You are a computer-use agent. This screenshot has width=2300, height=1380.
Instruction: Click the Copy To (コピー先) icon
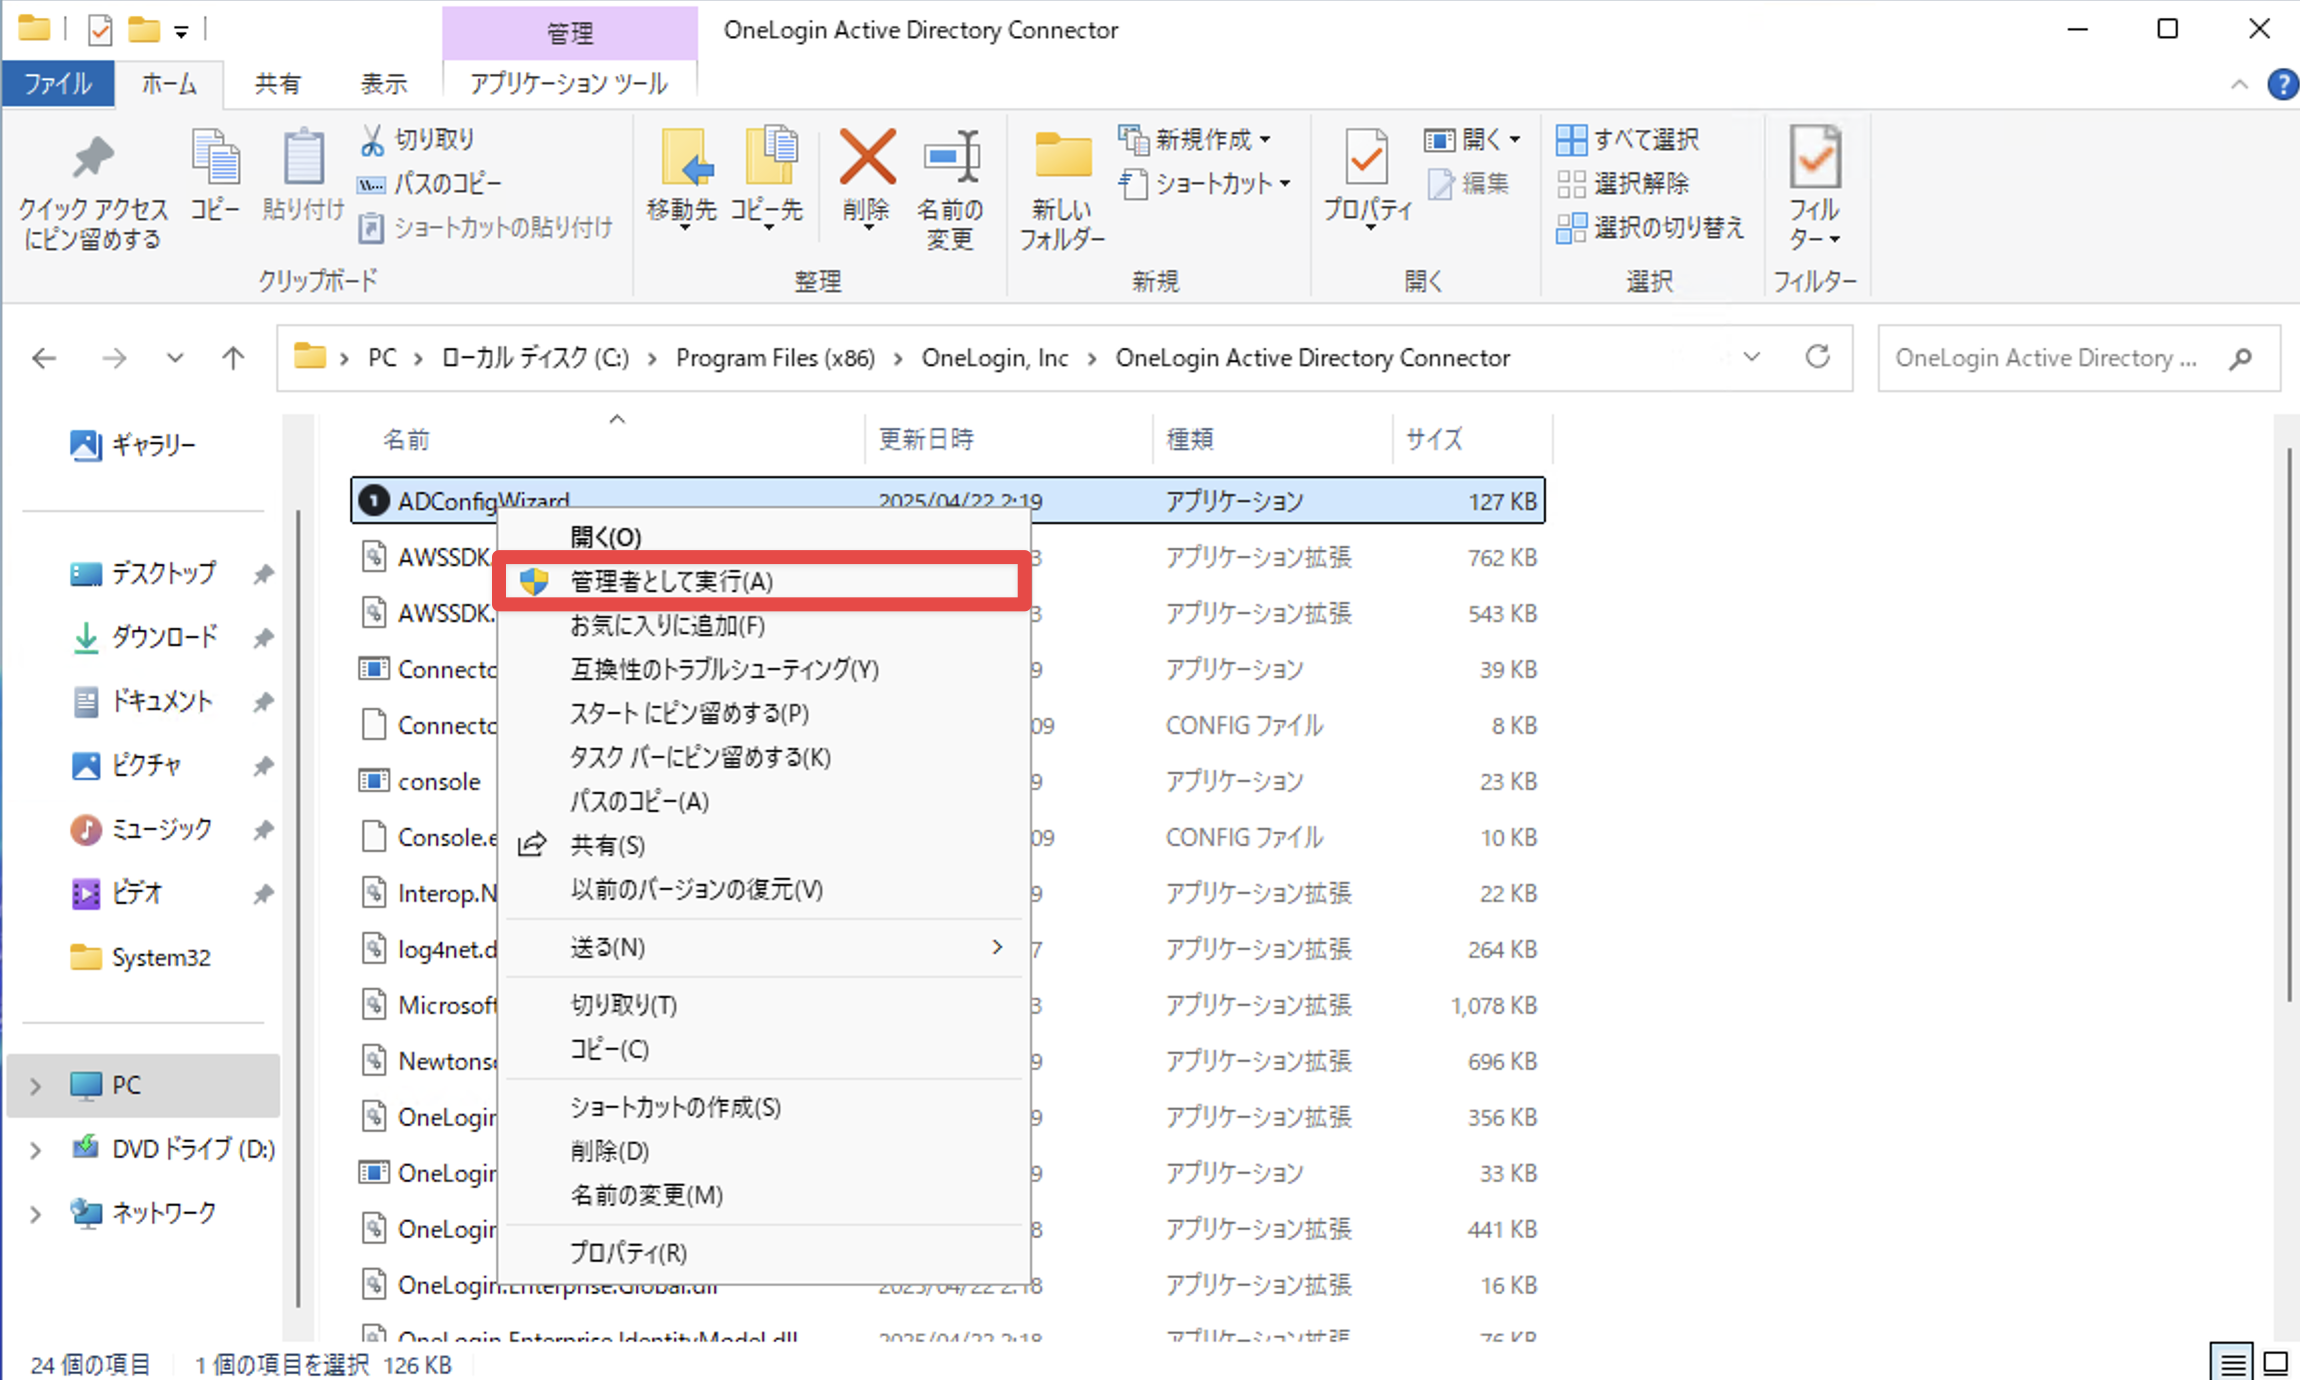coord(771,158)
